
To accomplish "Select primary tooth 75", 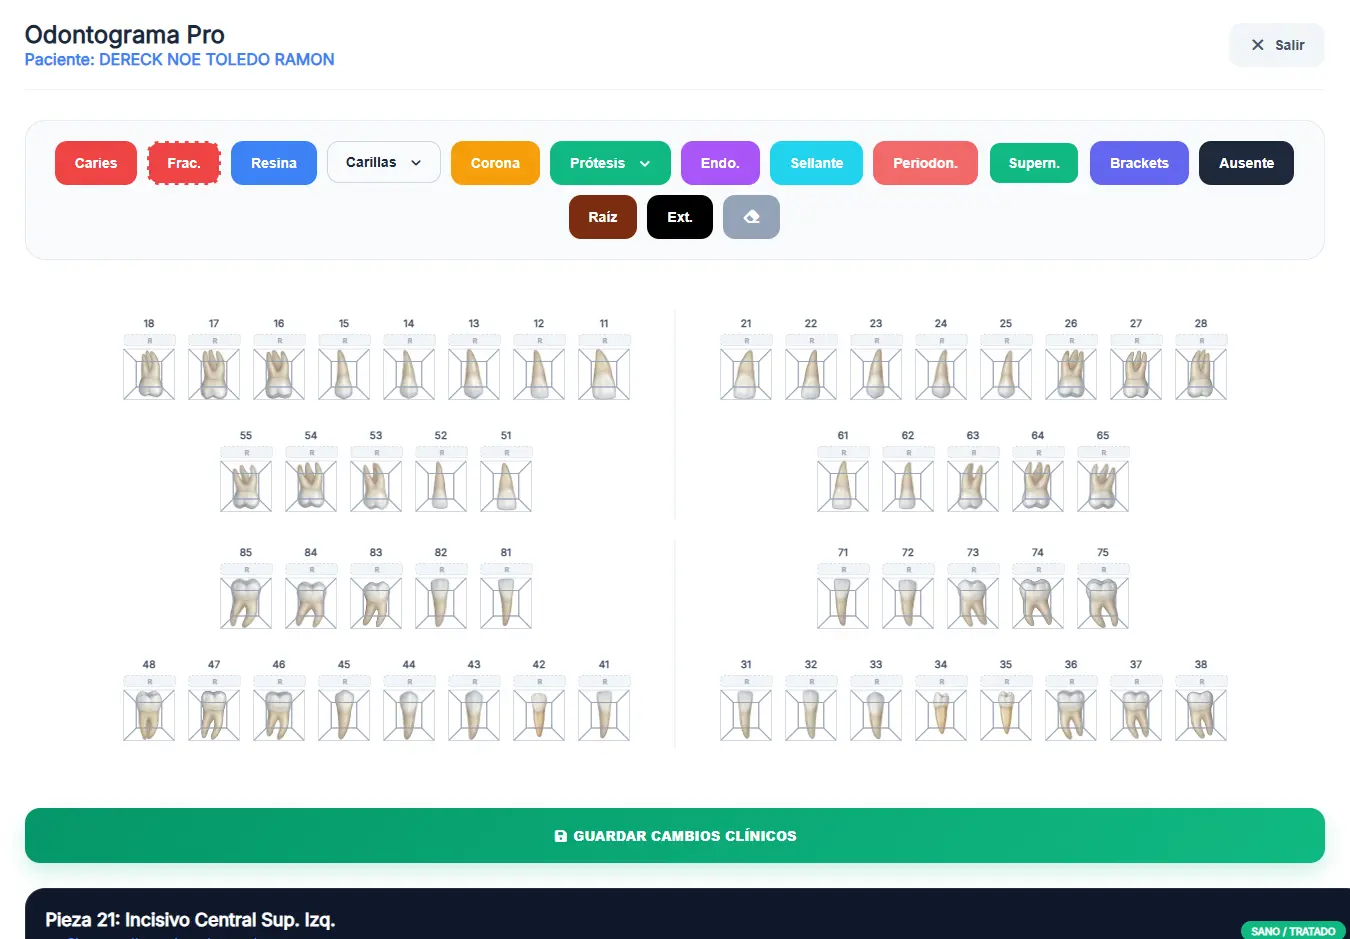I will click(1103, 603).
